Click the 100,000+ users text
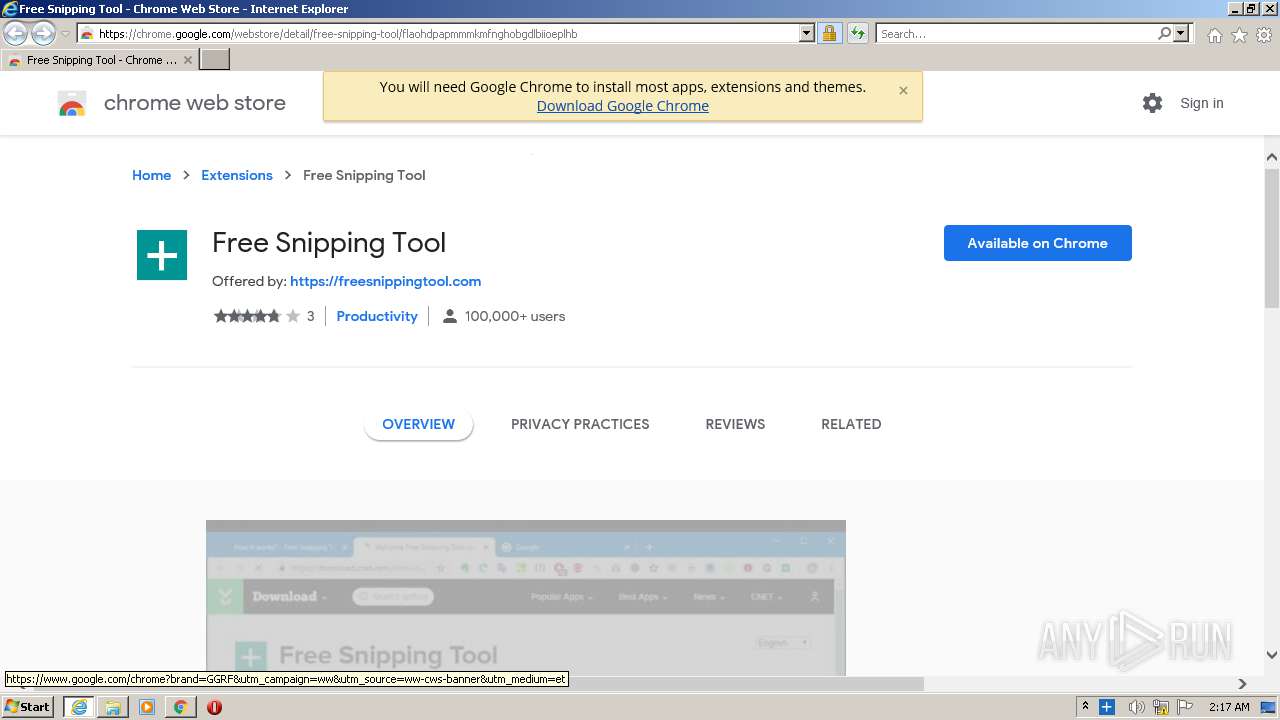1280x720 pixels. (x=515, y=316)
